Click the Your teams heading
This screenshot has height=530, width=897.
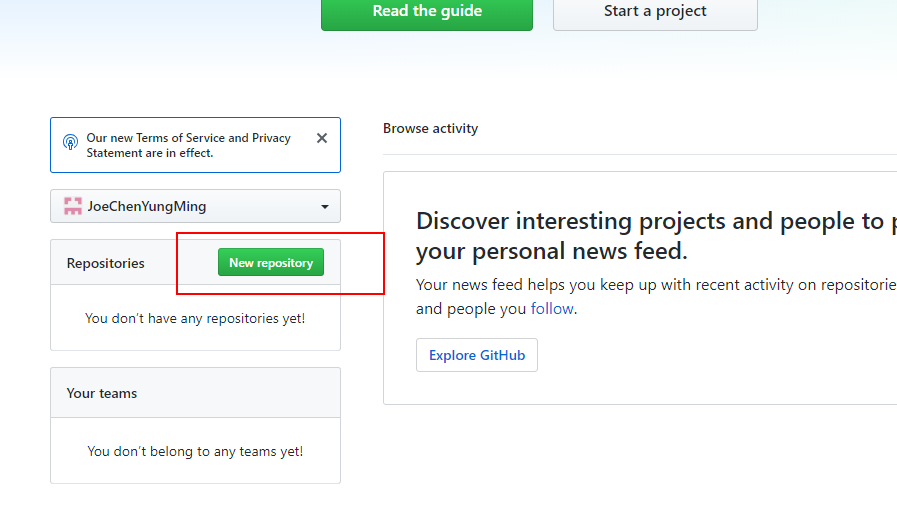click(102, 393)
